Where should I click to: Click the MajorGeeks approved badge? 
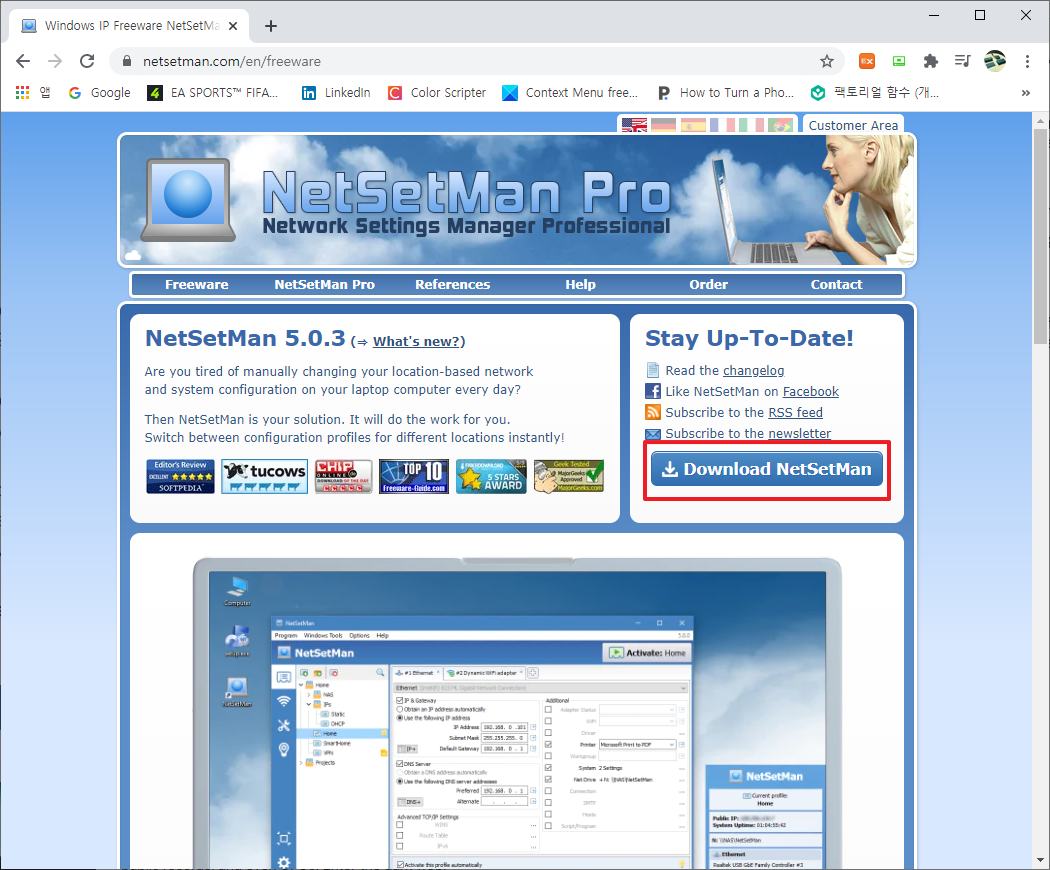[569, 476]
